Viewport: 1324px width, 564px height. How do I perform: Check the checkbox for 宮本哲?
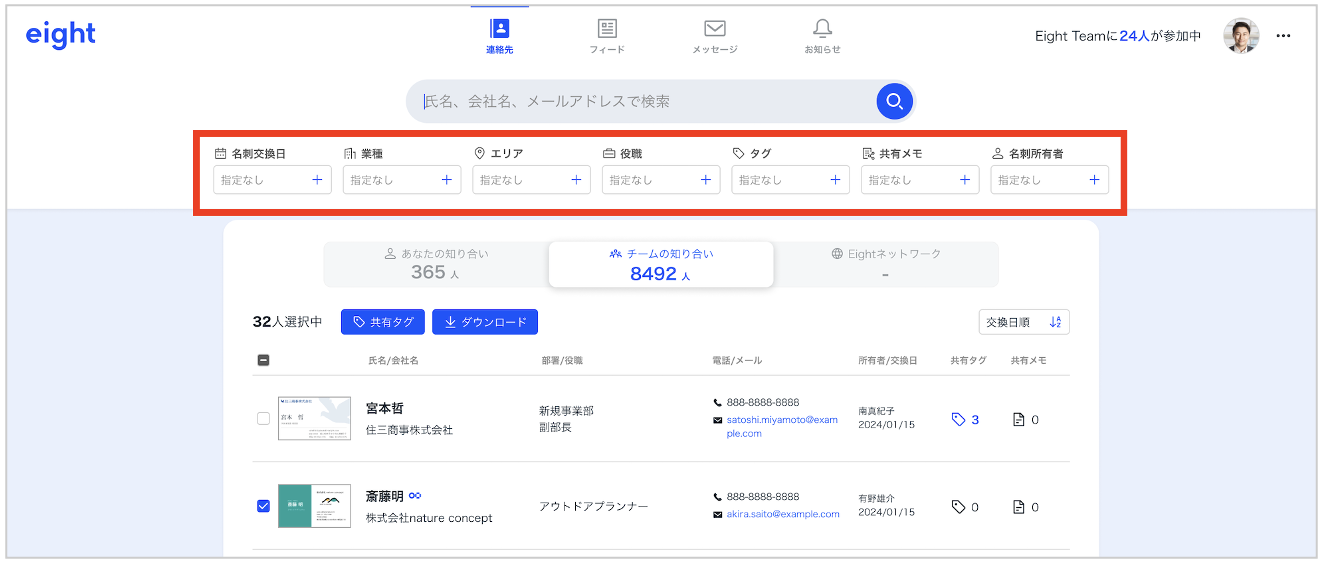(x=264, y=419)
